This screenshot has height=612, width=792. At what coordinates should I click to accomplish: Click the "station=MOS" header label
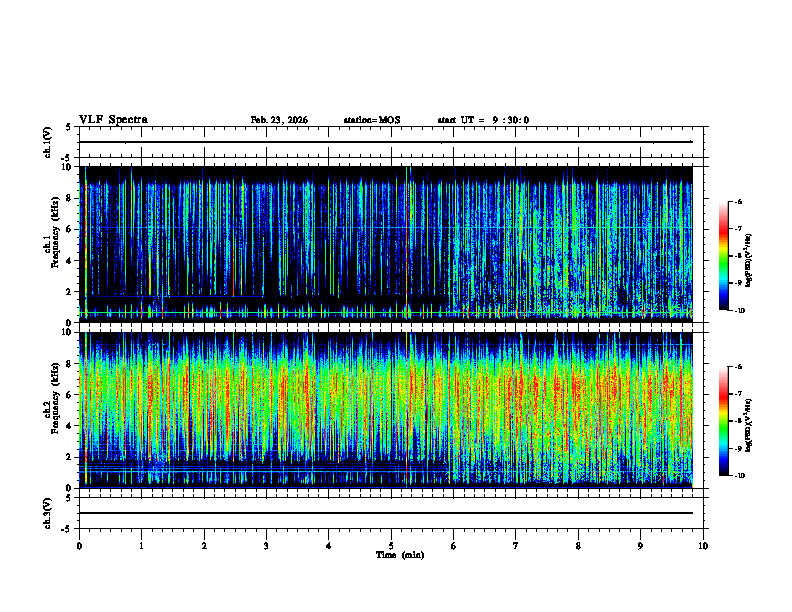coord(372,120)
